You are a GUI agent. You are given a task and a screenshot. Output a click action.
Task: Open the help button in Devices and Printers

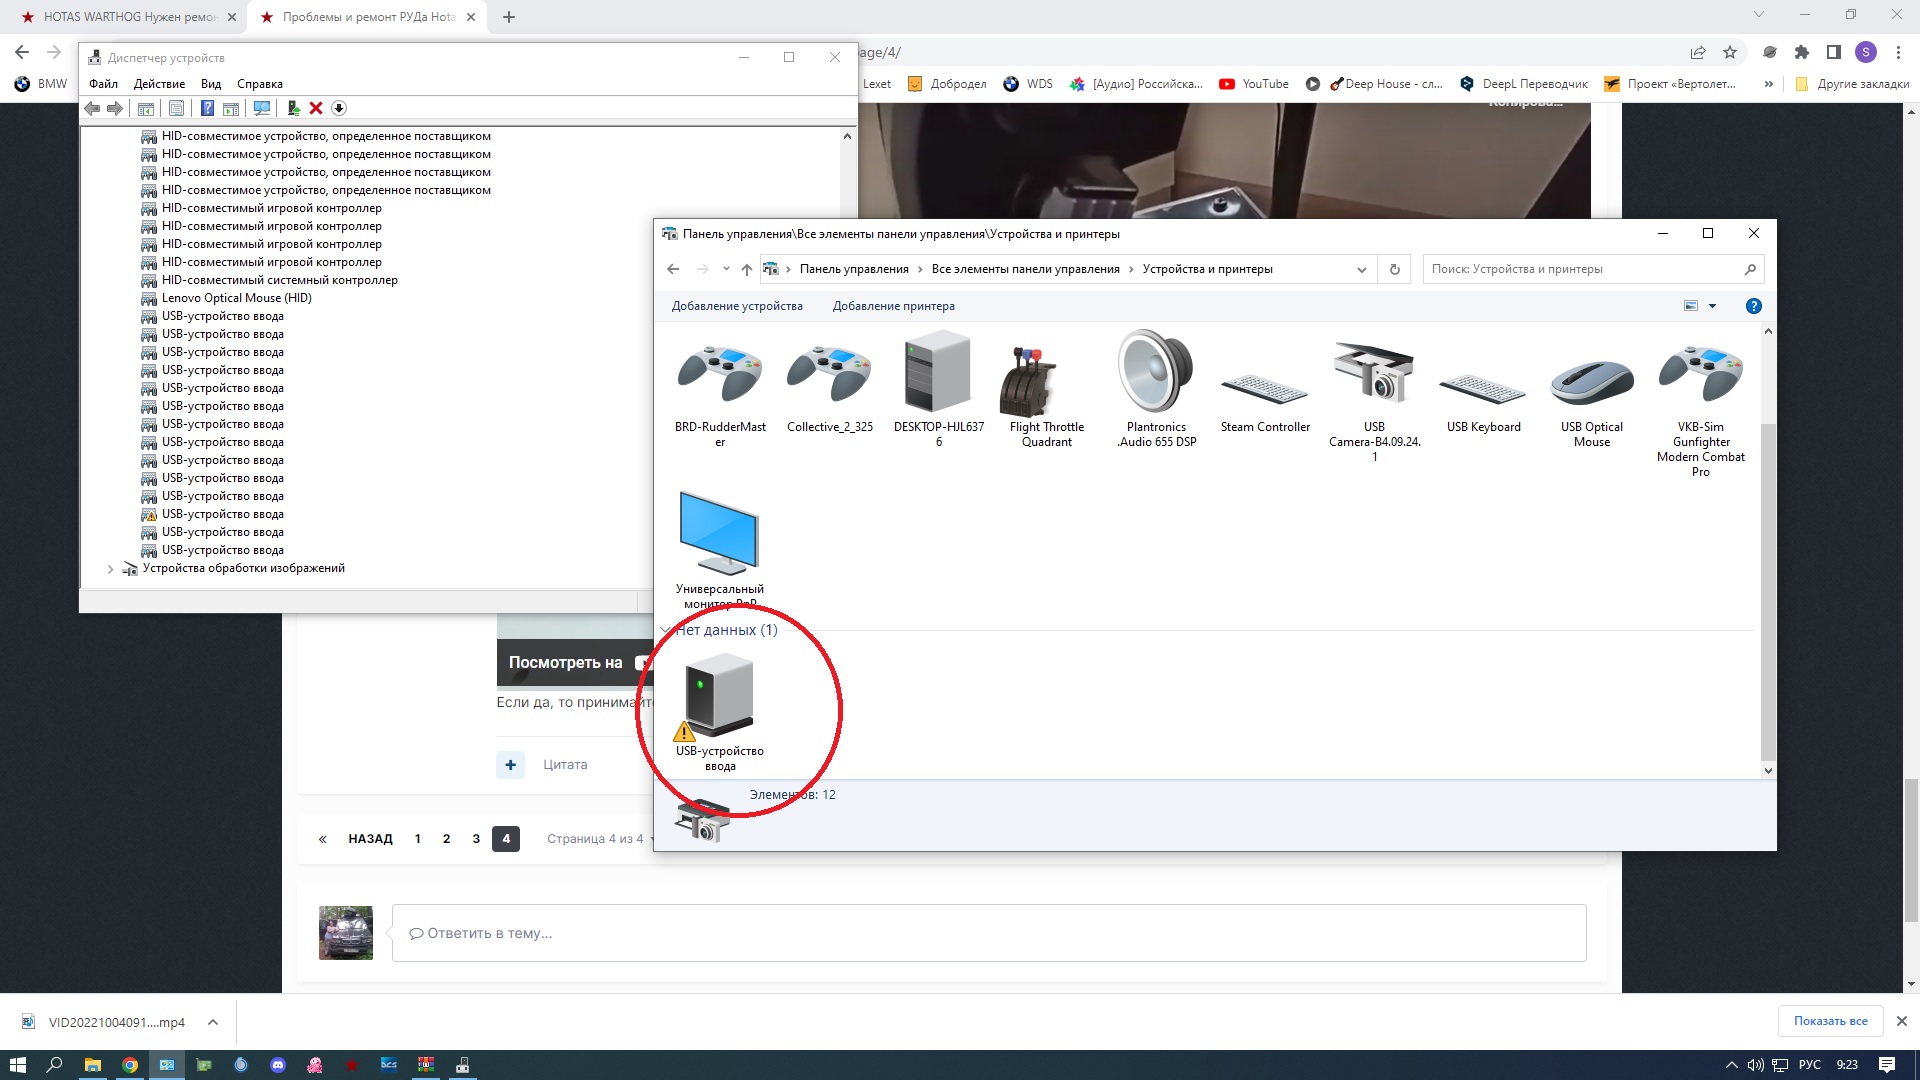coord(1753,306)
